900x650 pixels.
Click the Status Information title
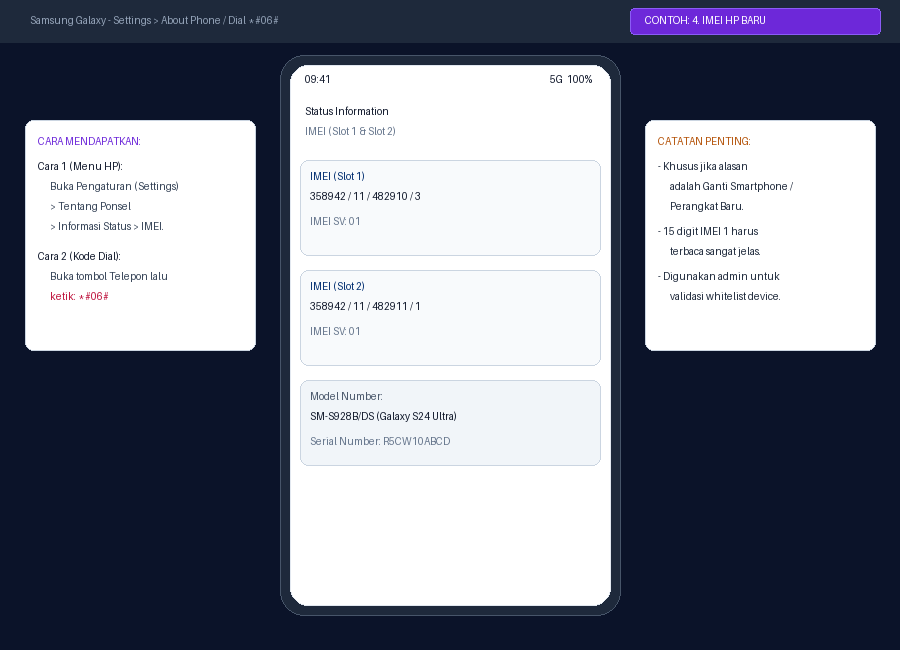point(347,111)
